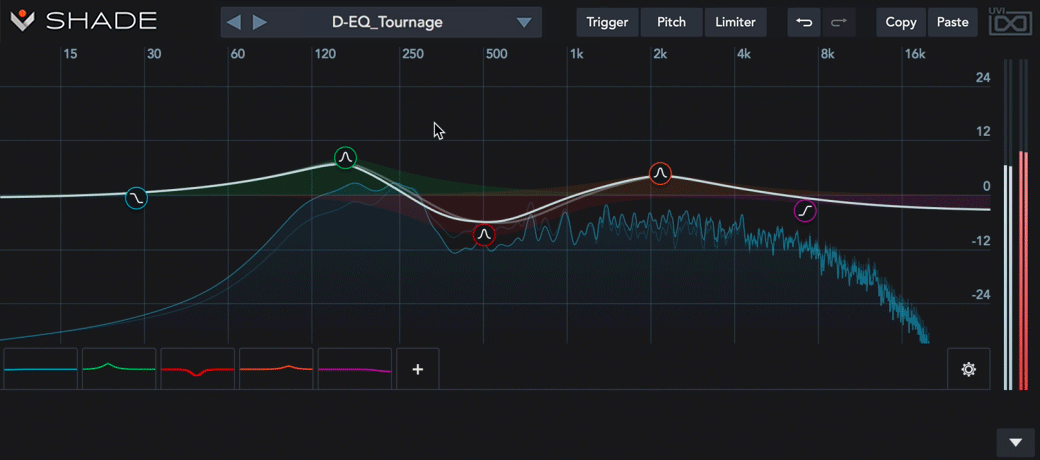Click the -24 dB scale label
1040x460 pixels.
point(981,295)
